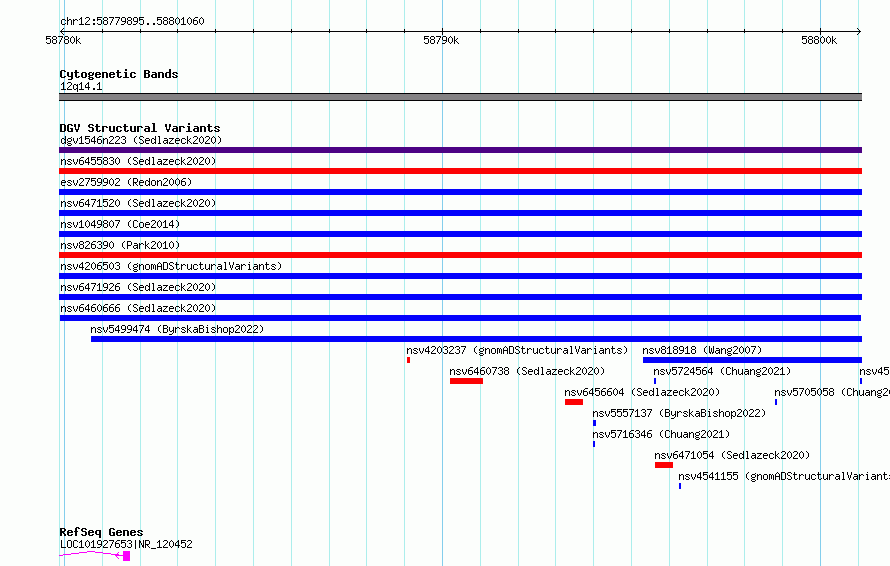This screenshot has width=890, height=566.
Task: Click the small blue nsv5557137 marker
Action: (x=594, y=423)
